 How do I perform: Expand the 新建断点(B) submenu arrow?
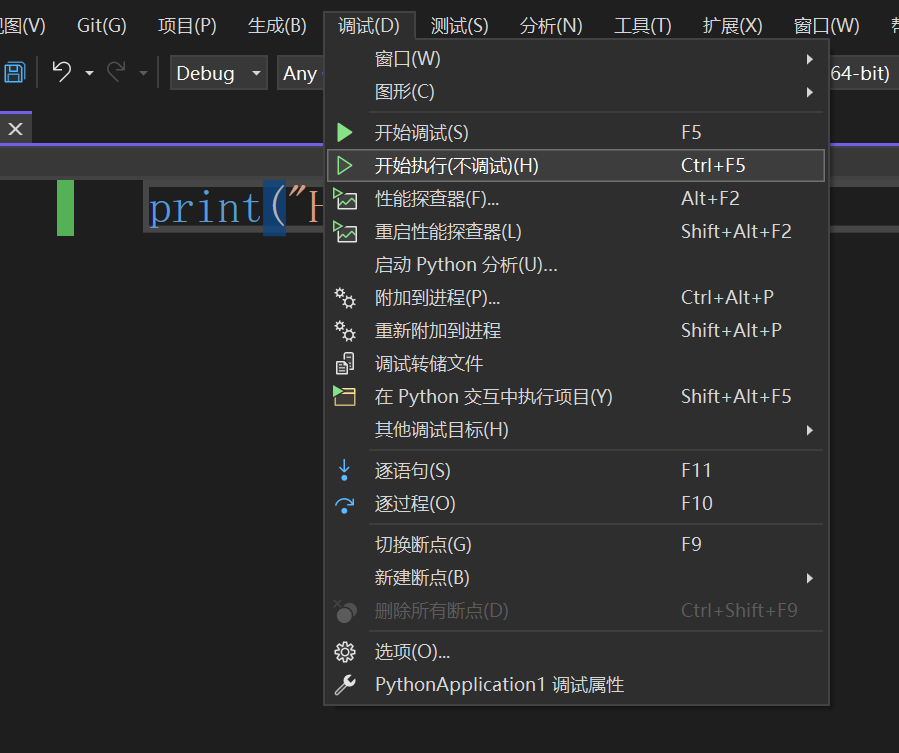coord(810,578)
